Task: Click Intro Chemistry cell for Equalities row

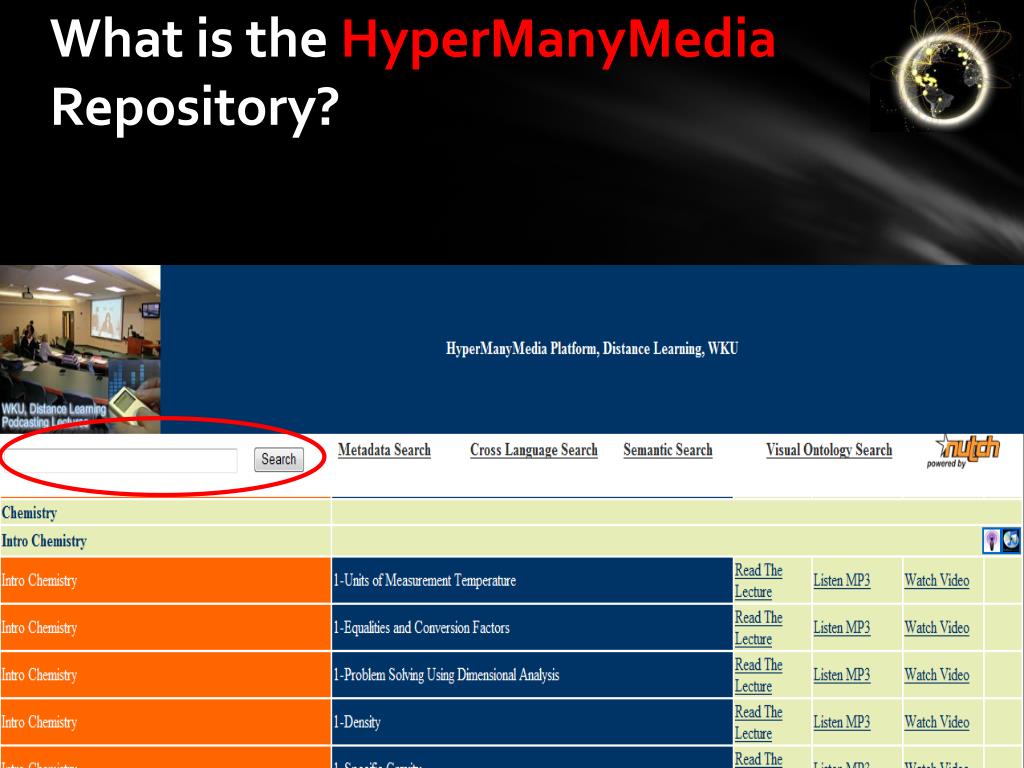Action: coord(165,628)
